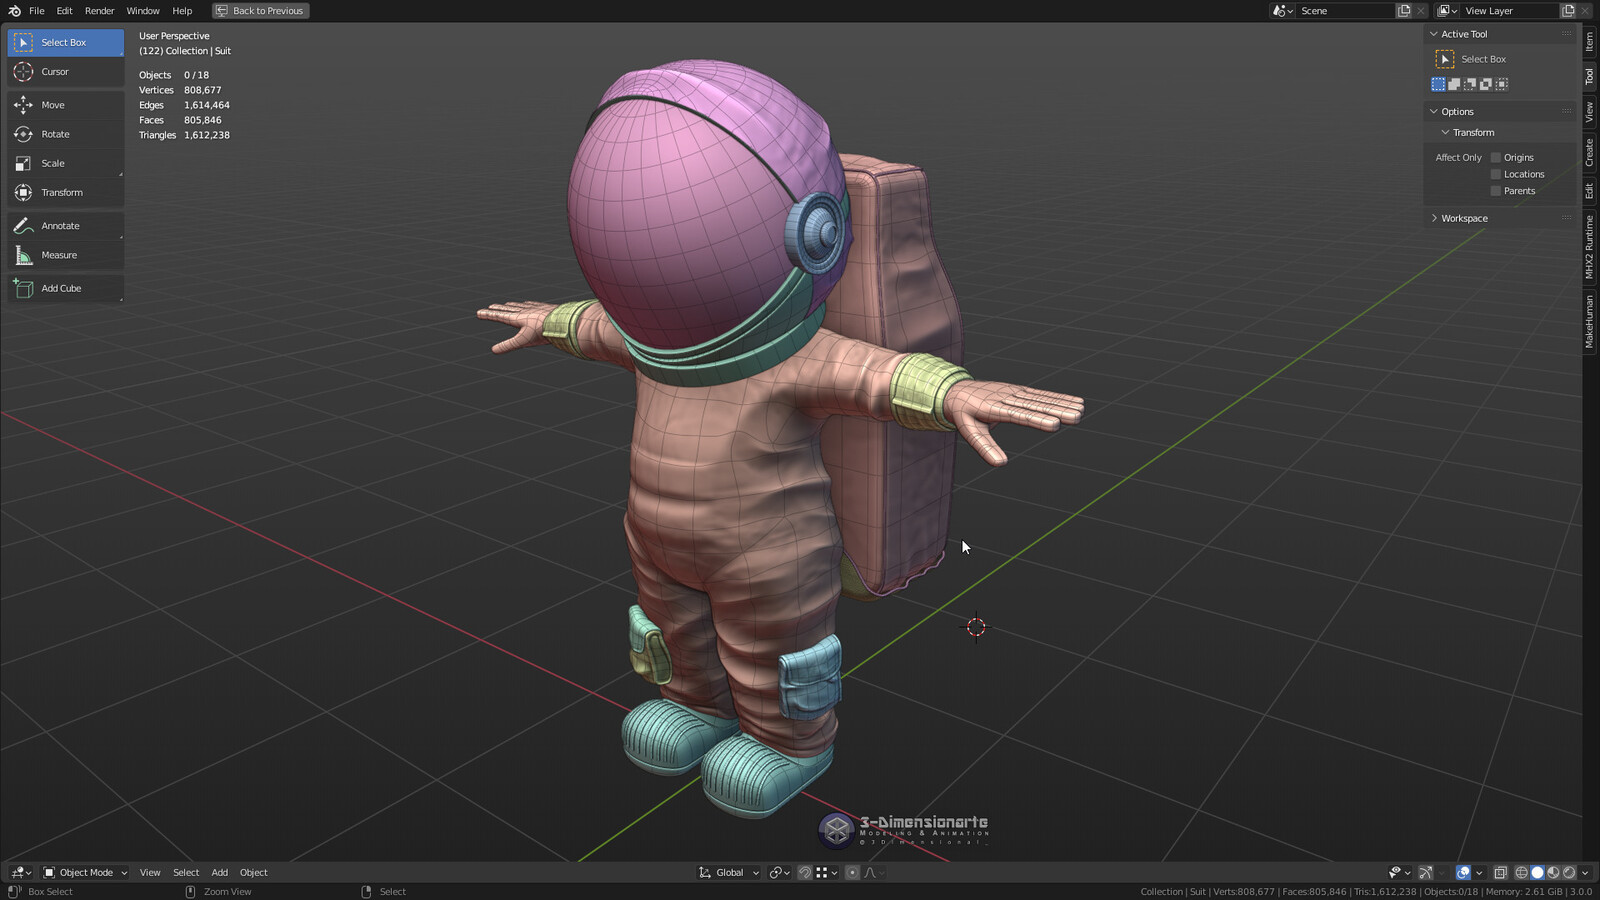Open the pivot point dropdown
The image size is (1600, 900).
tap(780, 873)
